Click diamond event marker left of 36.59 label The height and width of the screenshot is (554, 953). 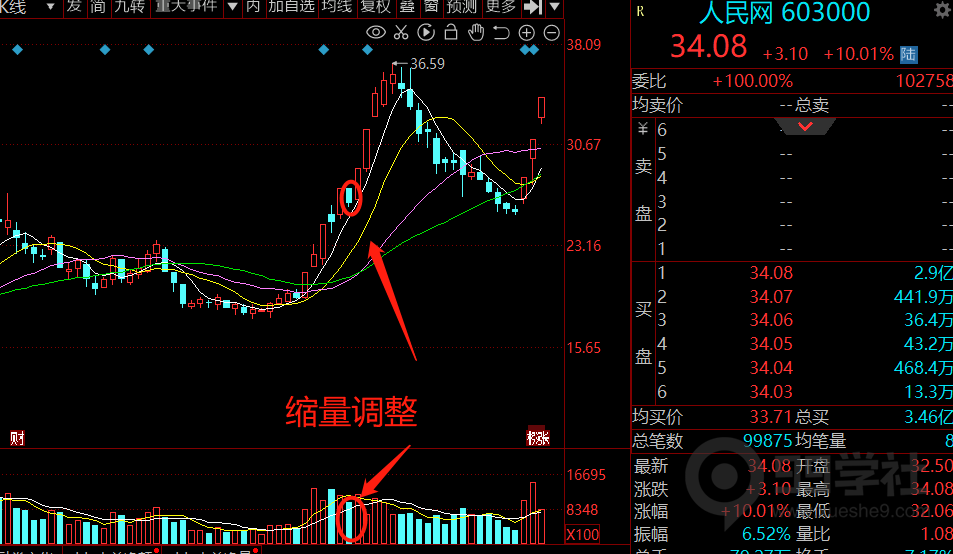(x=367, y=50)
